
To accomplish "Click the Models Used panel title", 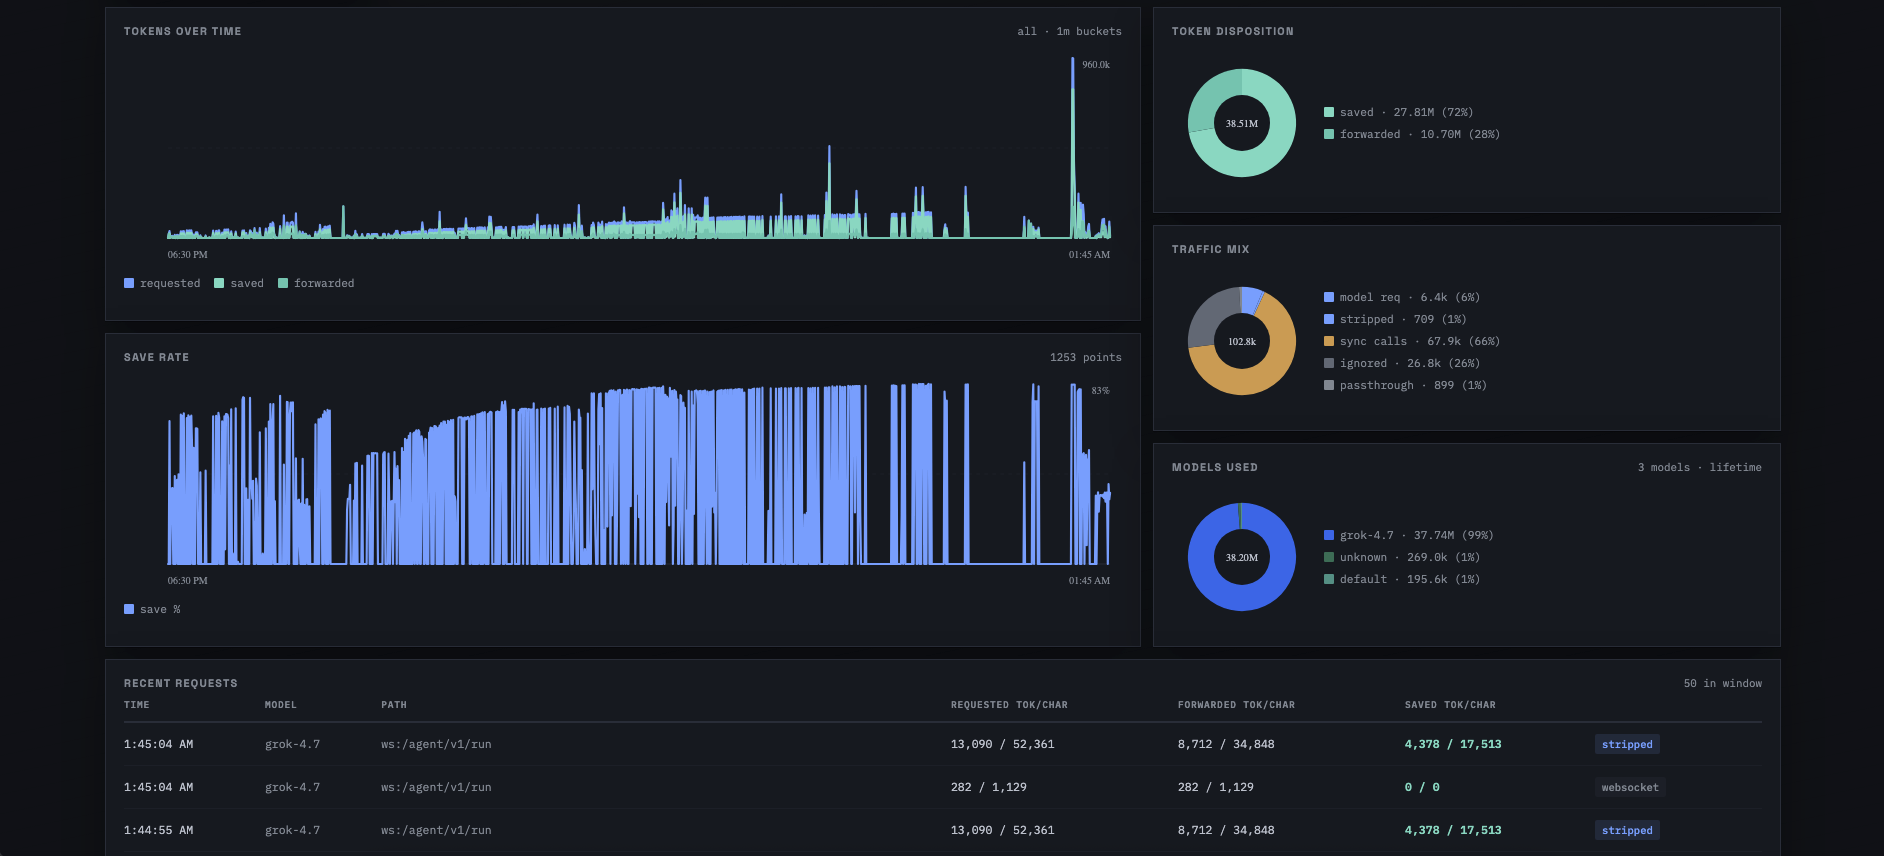I will point(1214,467).
